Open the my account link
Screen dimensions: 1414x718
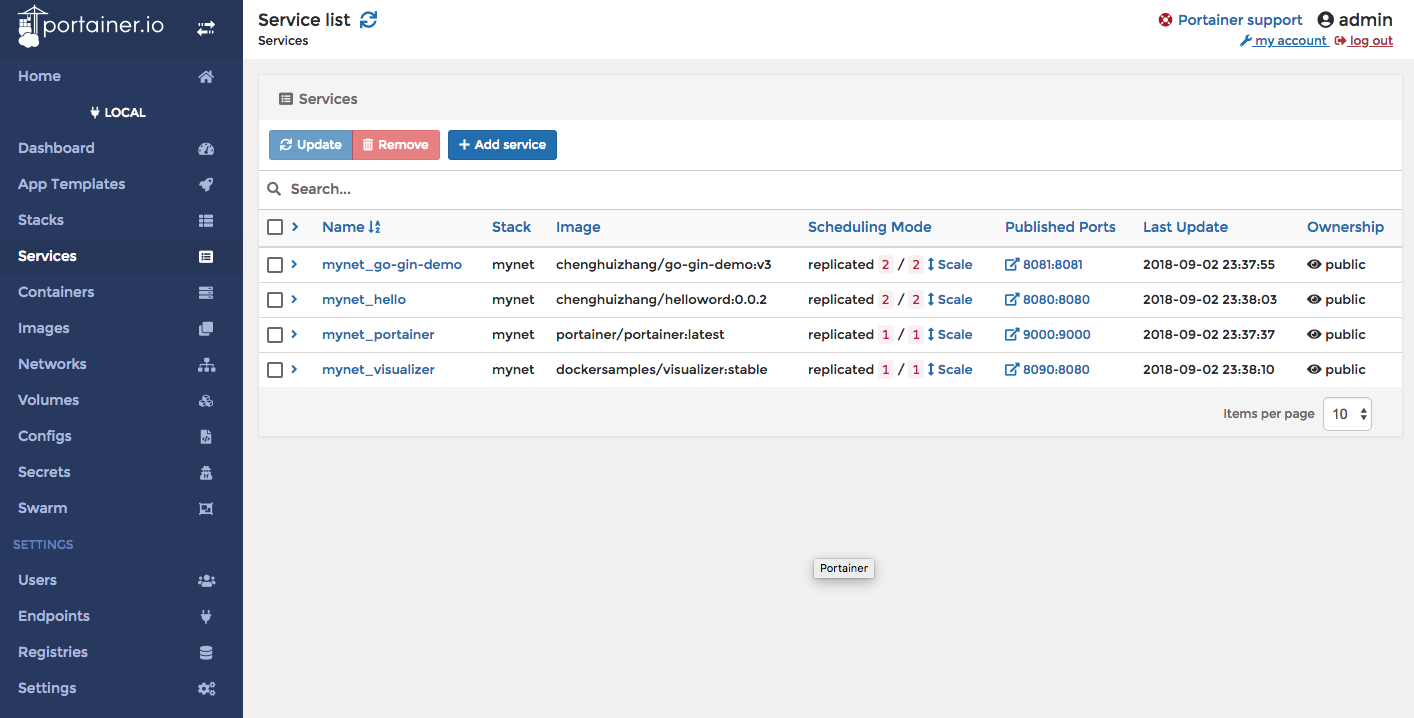(1284, 41)
